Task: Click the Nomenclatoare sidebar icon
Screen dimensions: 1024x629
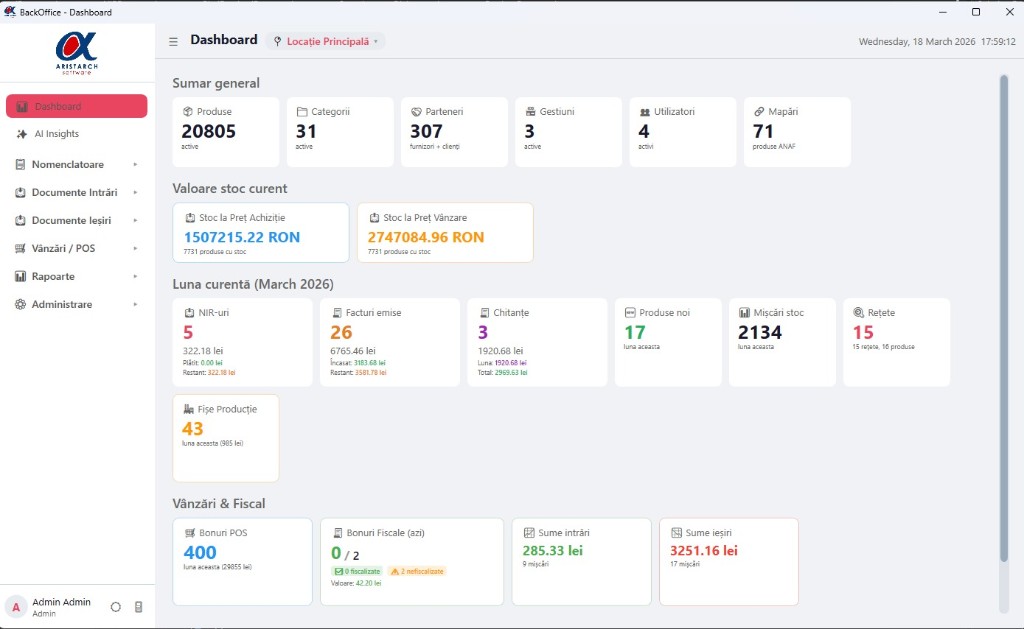Action: (20, 165)
